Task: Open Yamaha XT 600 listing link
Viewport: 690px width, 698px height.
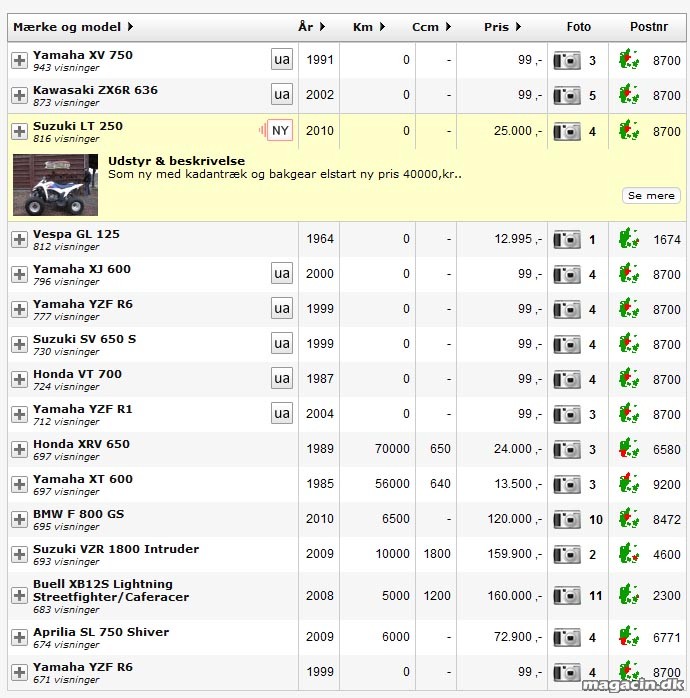Action: 83,479
